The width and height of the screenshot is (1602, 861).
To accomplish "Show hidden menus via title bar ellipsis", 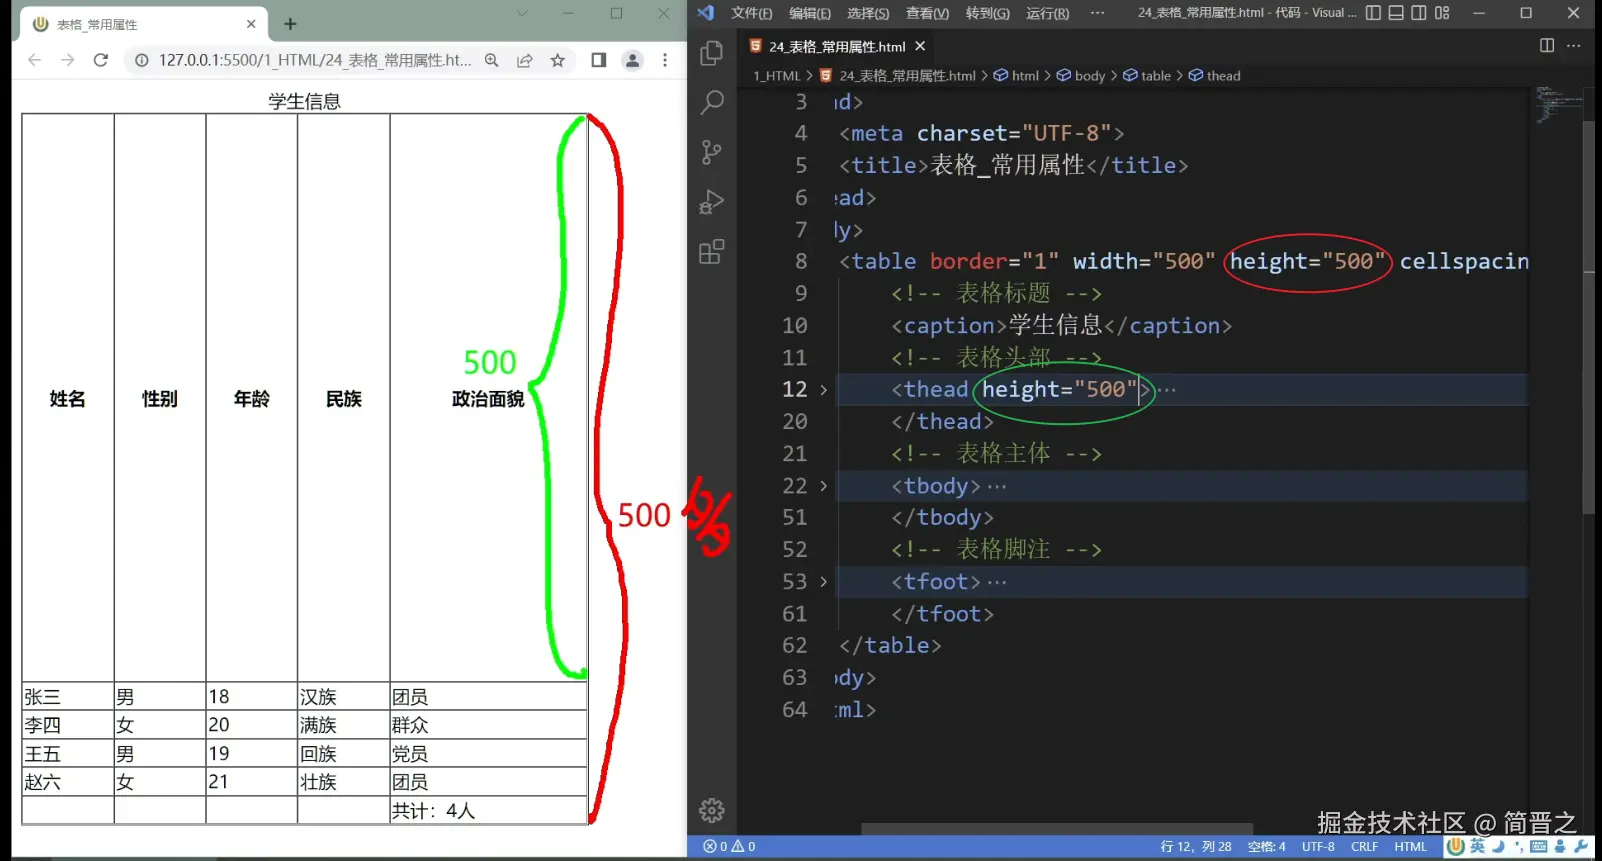I will (x=1097, y=13).
